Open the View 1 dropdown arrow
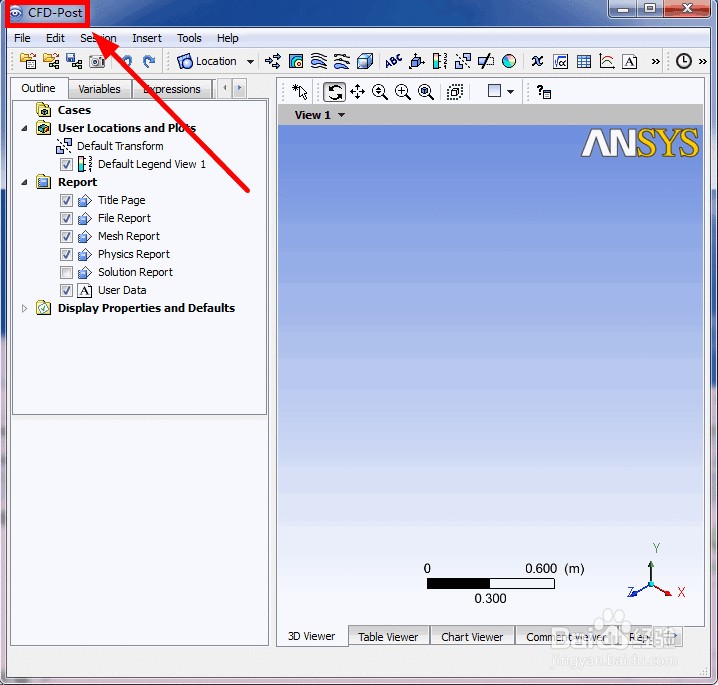The image size is (718, 685). click(x=342, y=115)
